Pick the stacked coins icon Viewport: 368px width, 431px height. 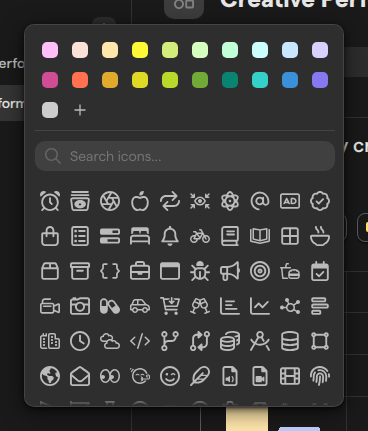230,341
